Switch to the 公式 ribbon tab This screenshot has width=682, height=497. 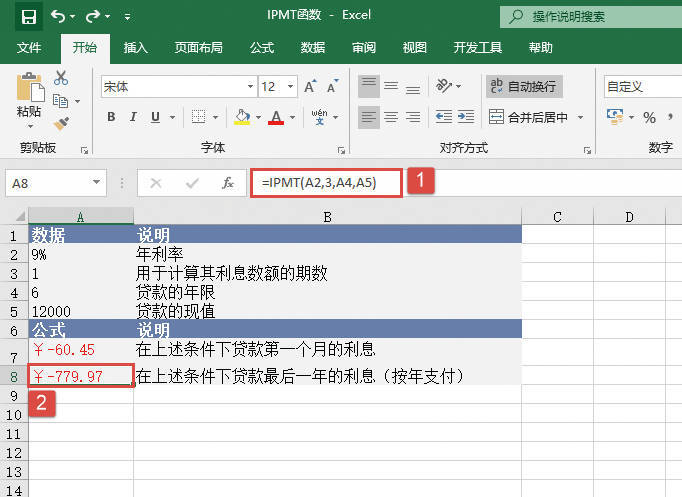pyautogui.click(x=261, y=47)
